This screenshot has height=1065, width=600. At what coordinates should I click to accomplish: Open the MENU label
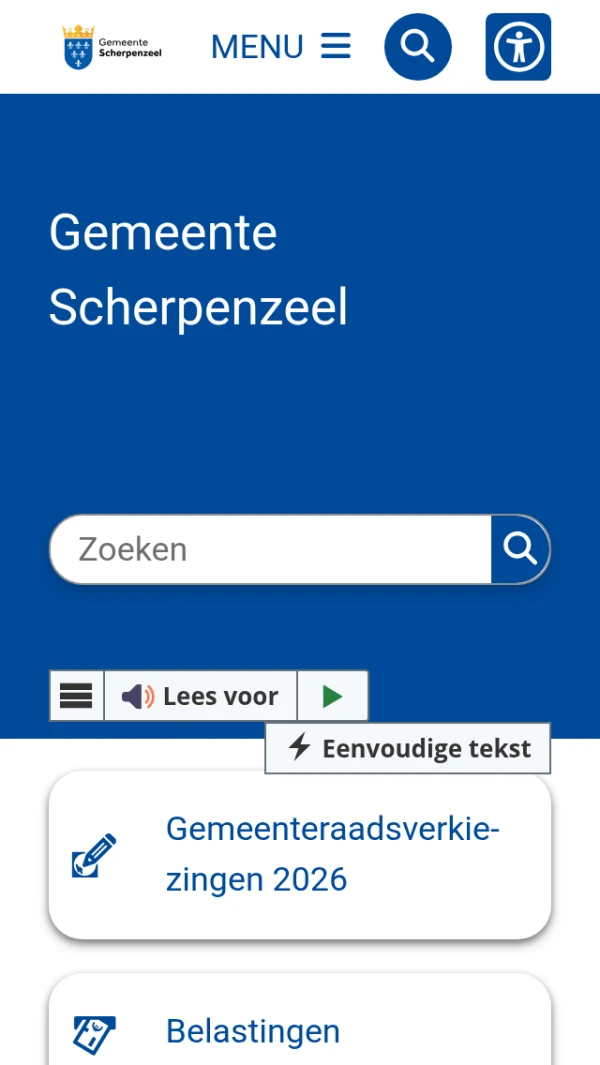point(257,47)
